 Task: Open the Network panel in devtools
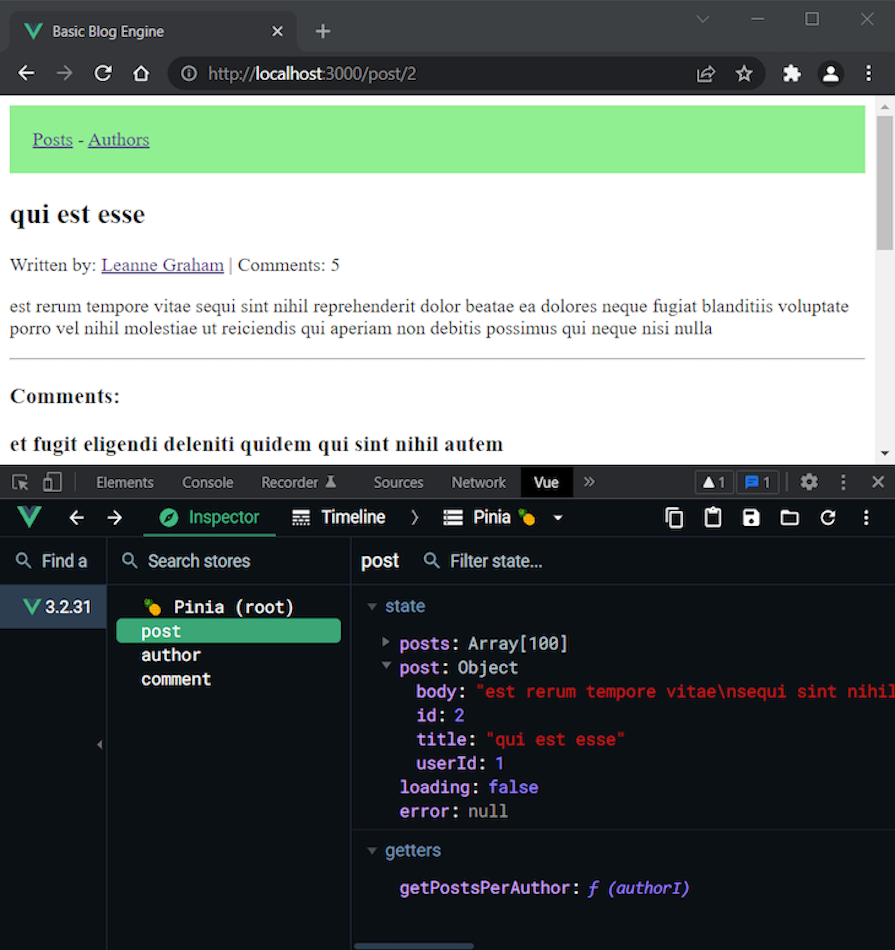tap(478, 482)
